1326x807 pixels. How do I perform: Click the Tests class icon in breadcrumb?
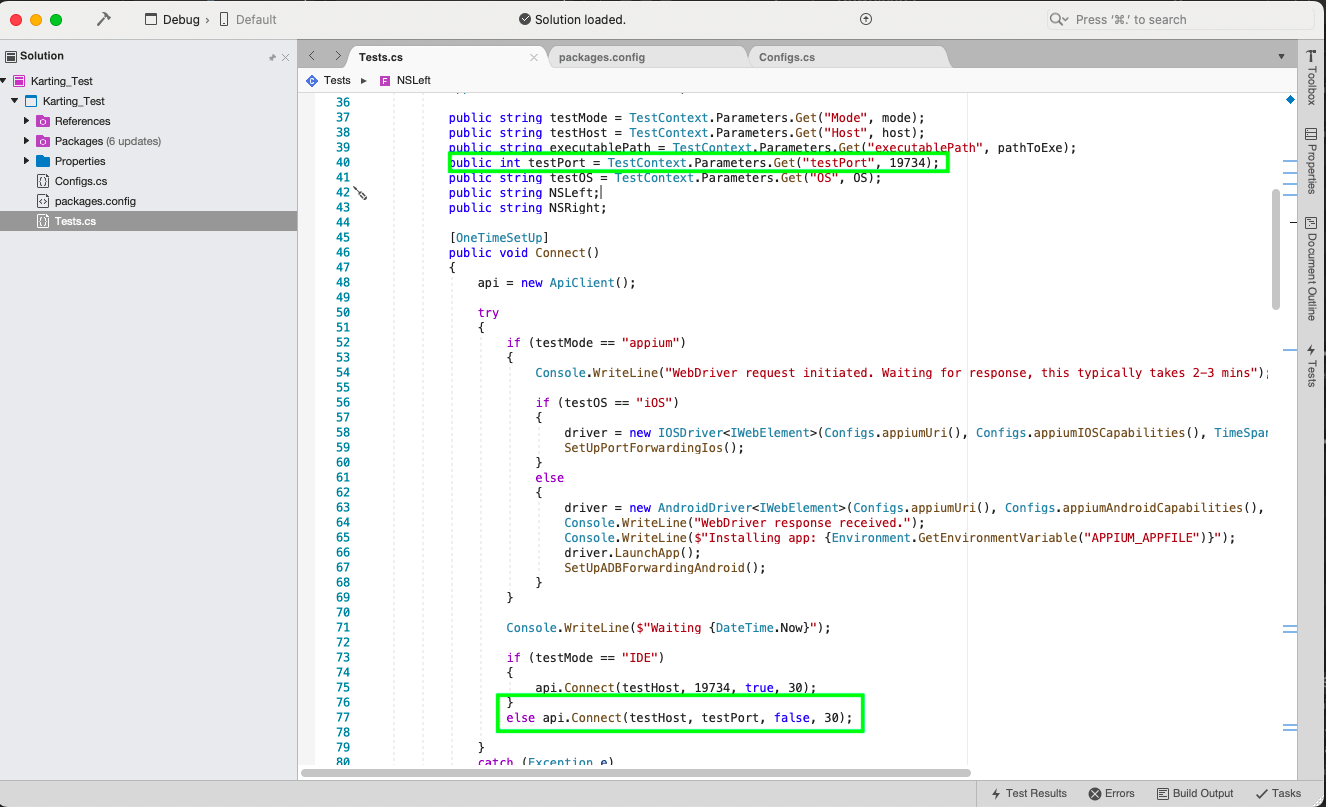[x=312, y=80]
